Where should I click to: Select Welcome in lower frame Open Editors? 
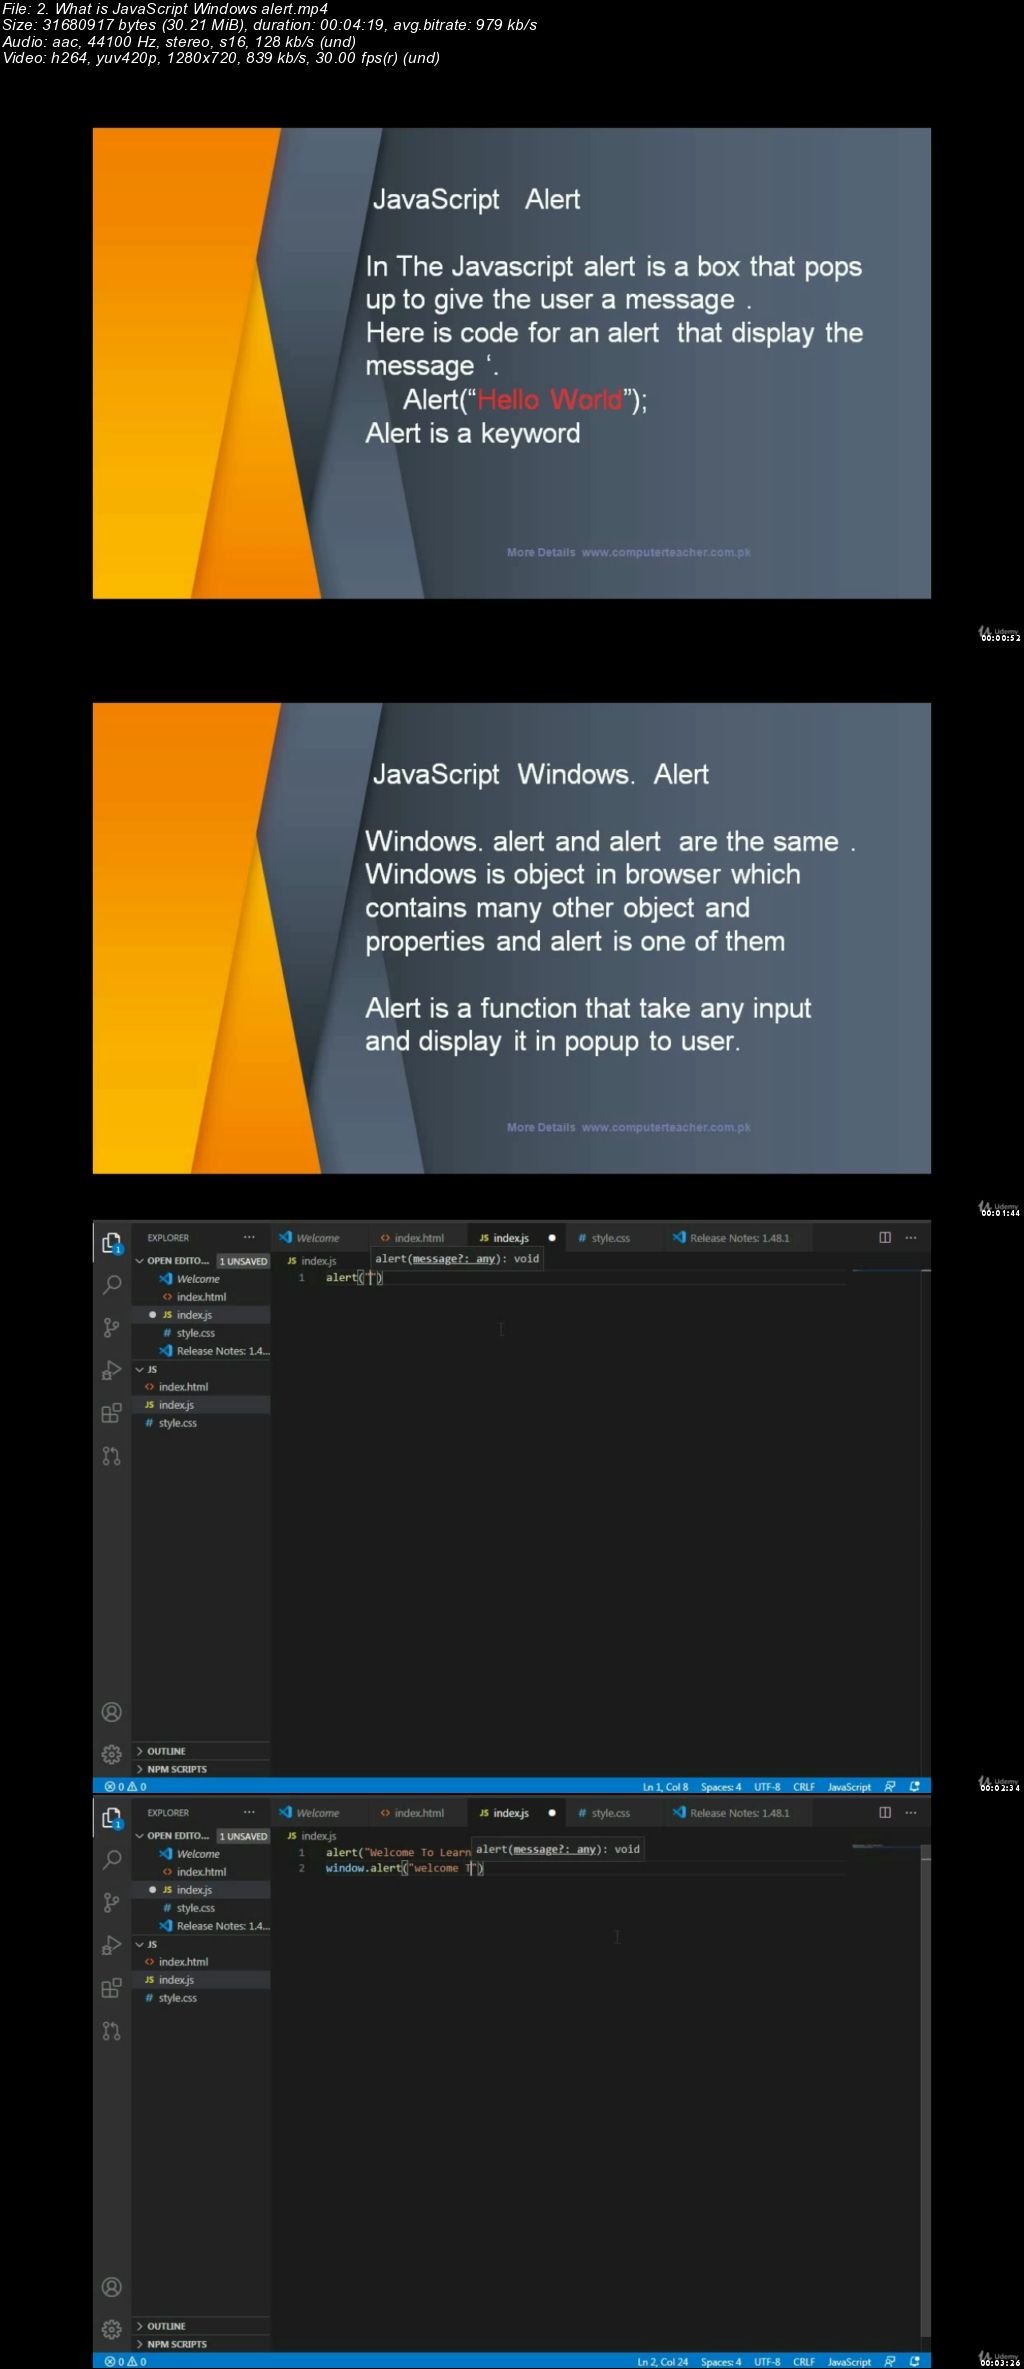[x=201, y=1854]
